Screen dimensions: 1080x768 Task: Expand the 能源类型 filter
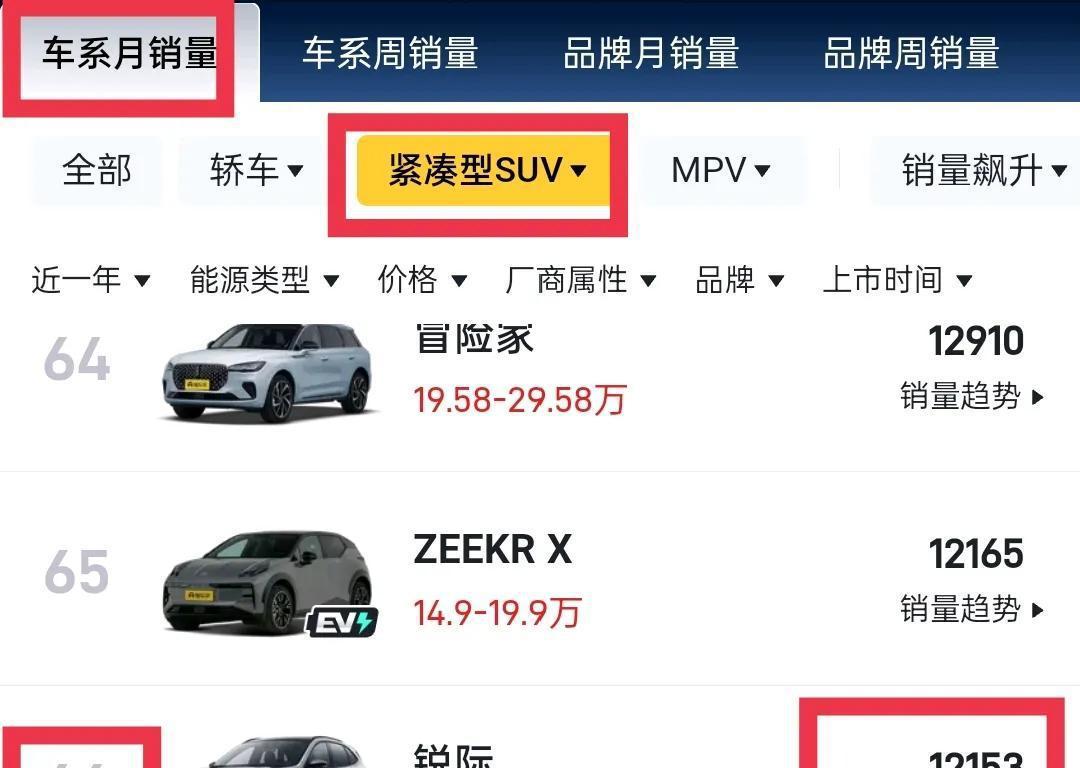[x=264, y=280]
